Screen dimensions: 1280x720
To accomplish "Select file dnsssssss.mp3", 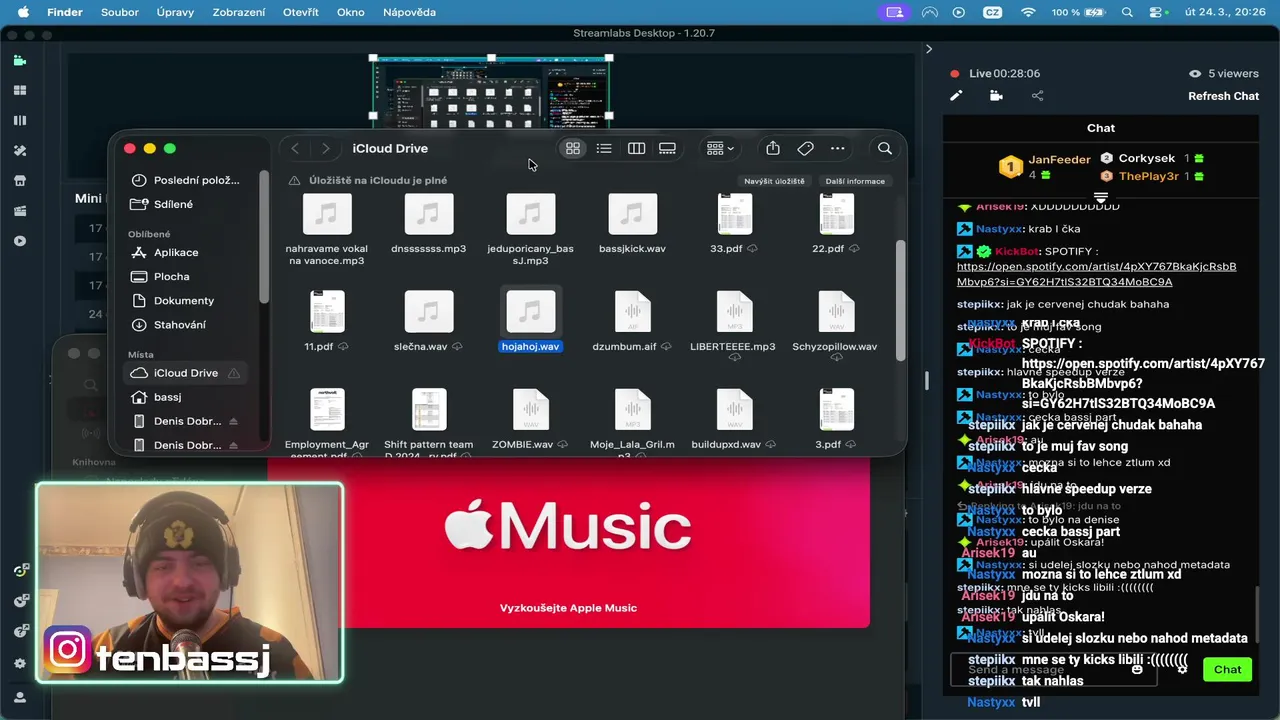I will (428, 224).
